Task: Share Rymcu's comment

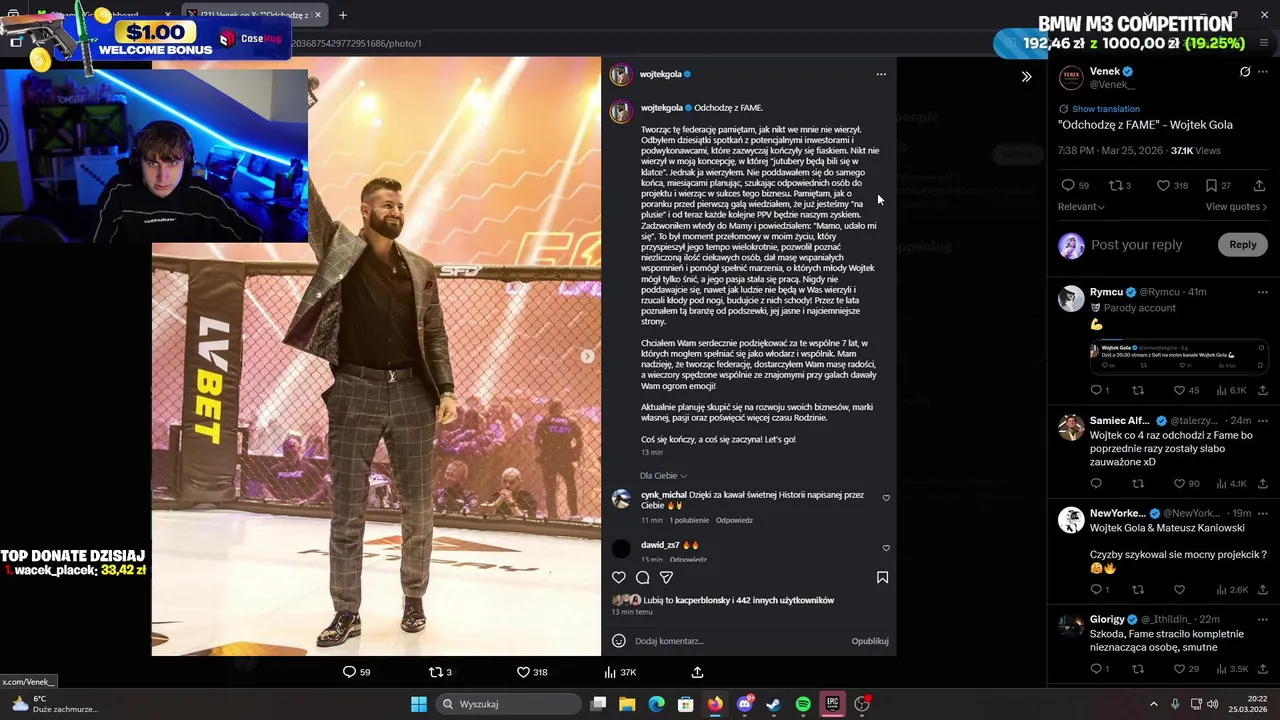Action: click(1263, 390)
